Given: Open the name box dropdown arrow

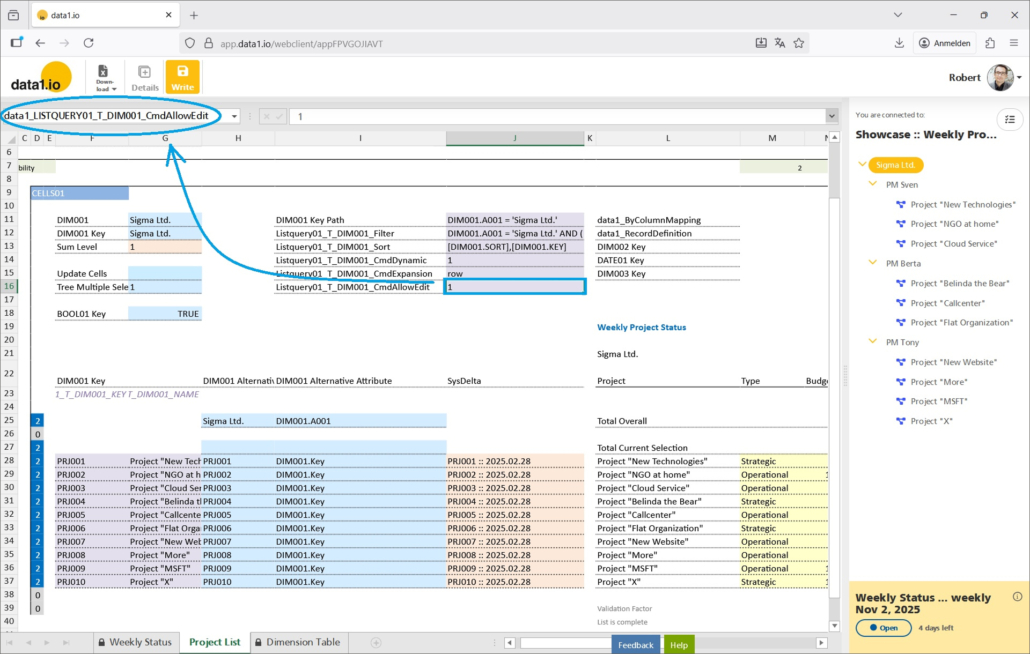Looking at the screenshot, I should [233, 116].
